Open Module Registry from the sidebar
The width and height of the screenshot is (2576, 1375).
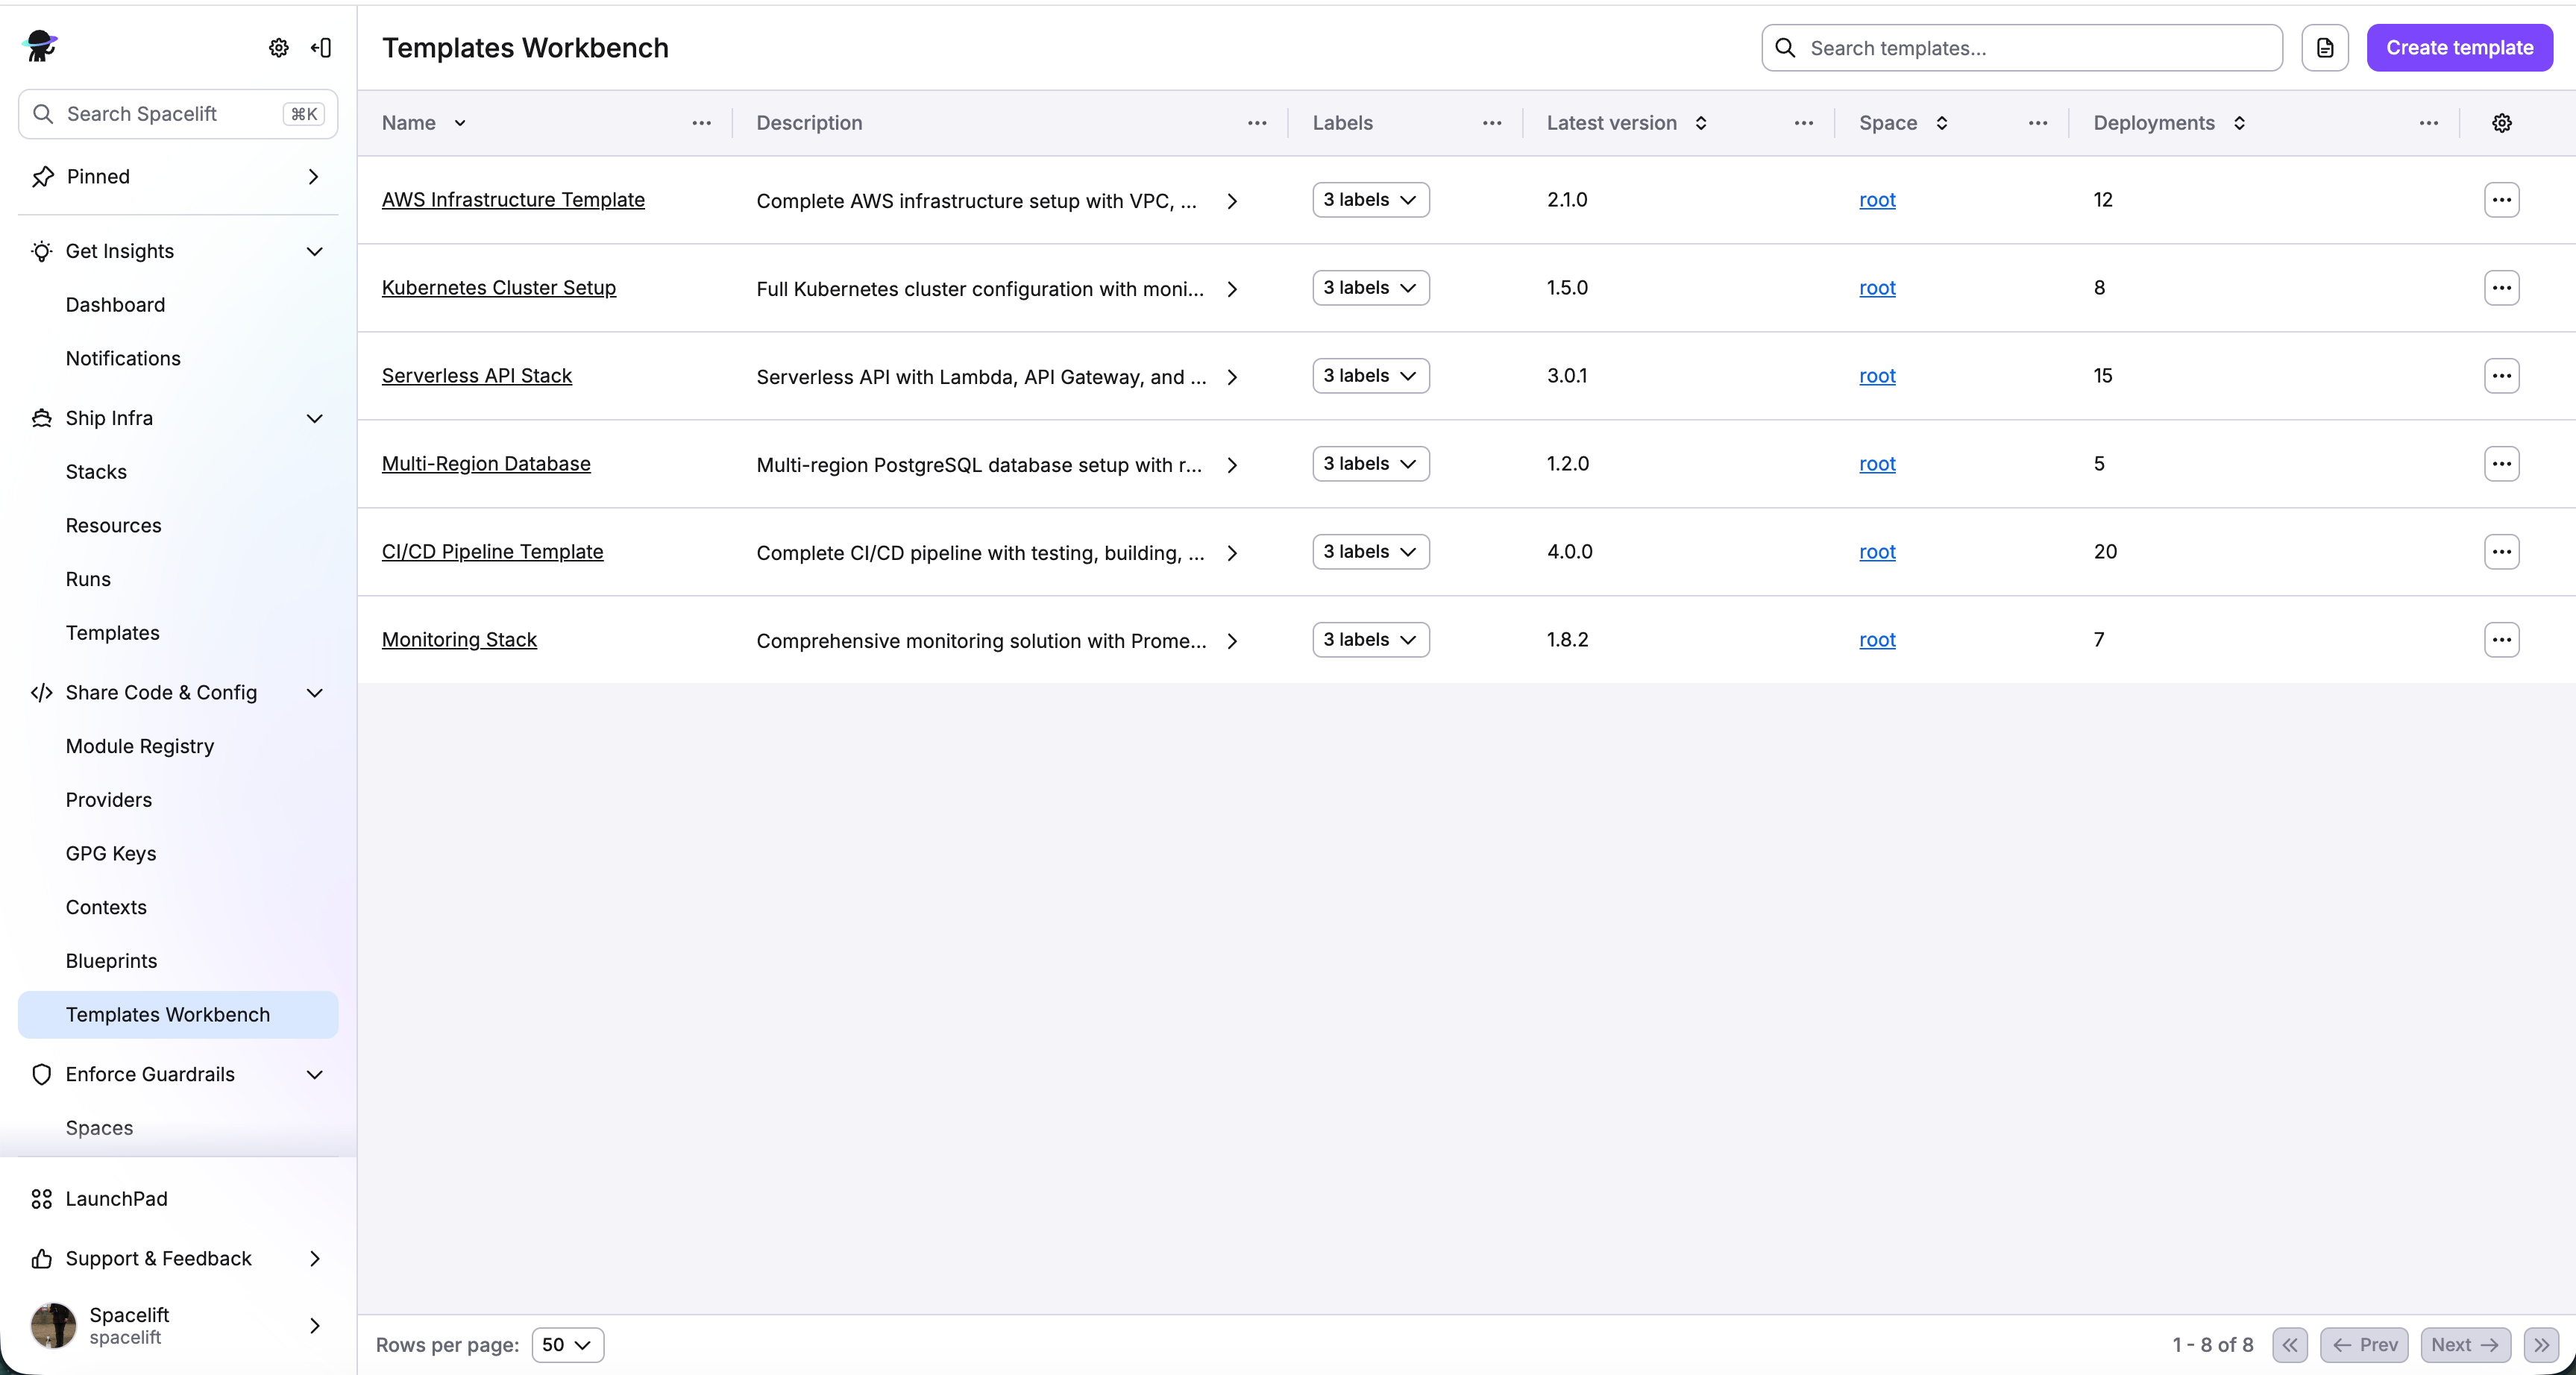click(140, 746)
